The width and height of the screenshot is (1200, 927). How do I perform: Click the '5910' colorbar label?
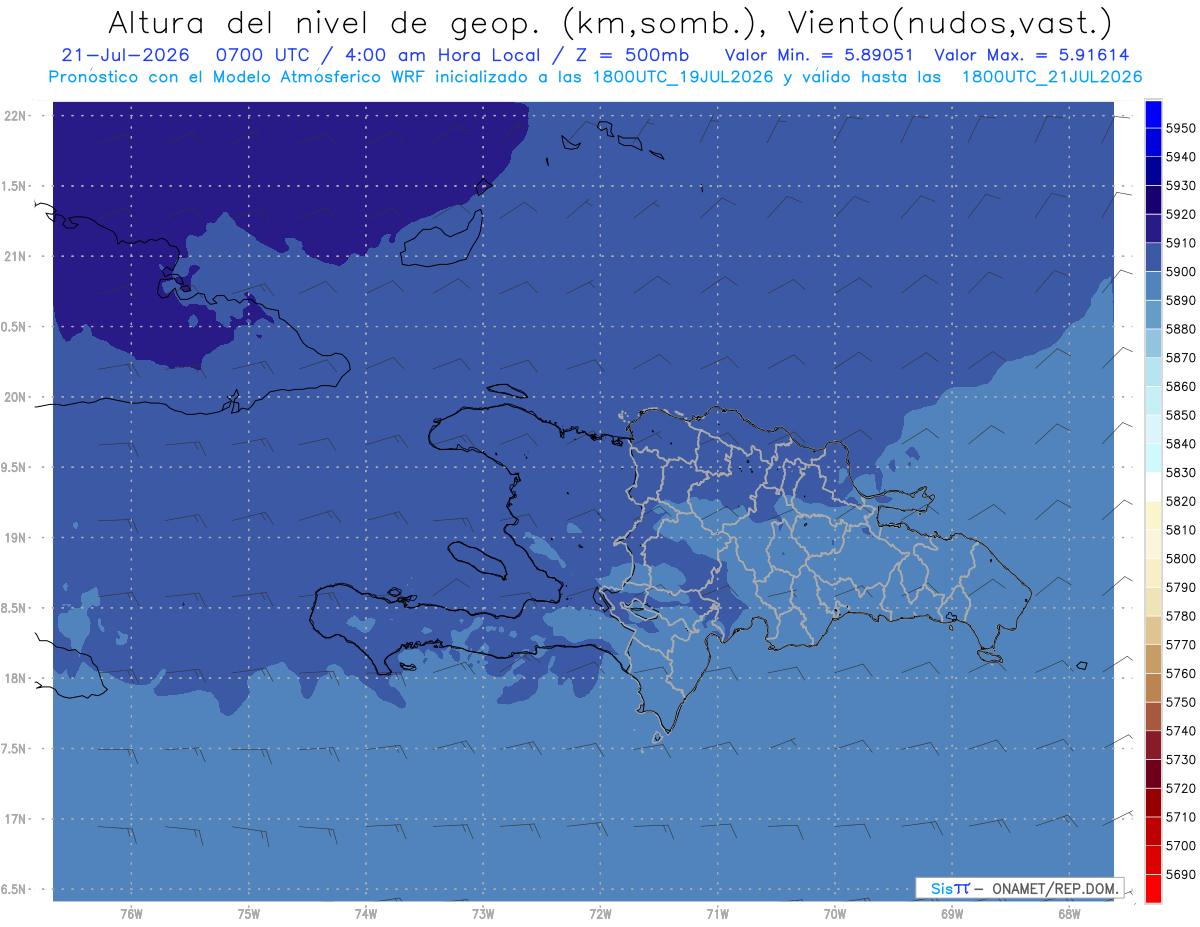[1180, 243]
